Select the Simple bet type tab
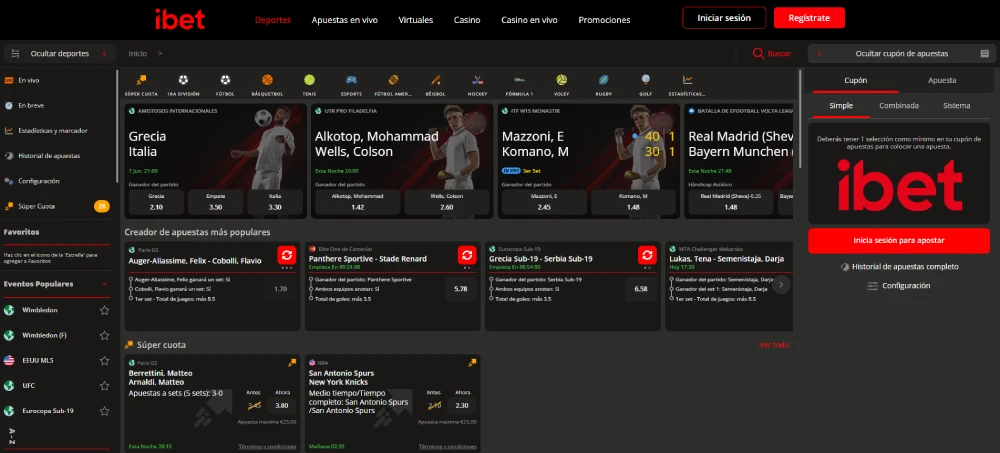 pos(841,105)
